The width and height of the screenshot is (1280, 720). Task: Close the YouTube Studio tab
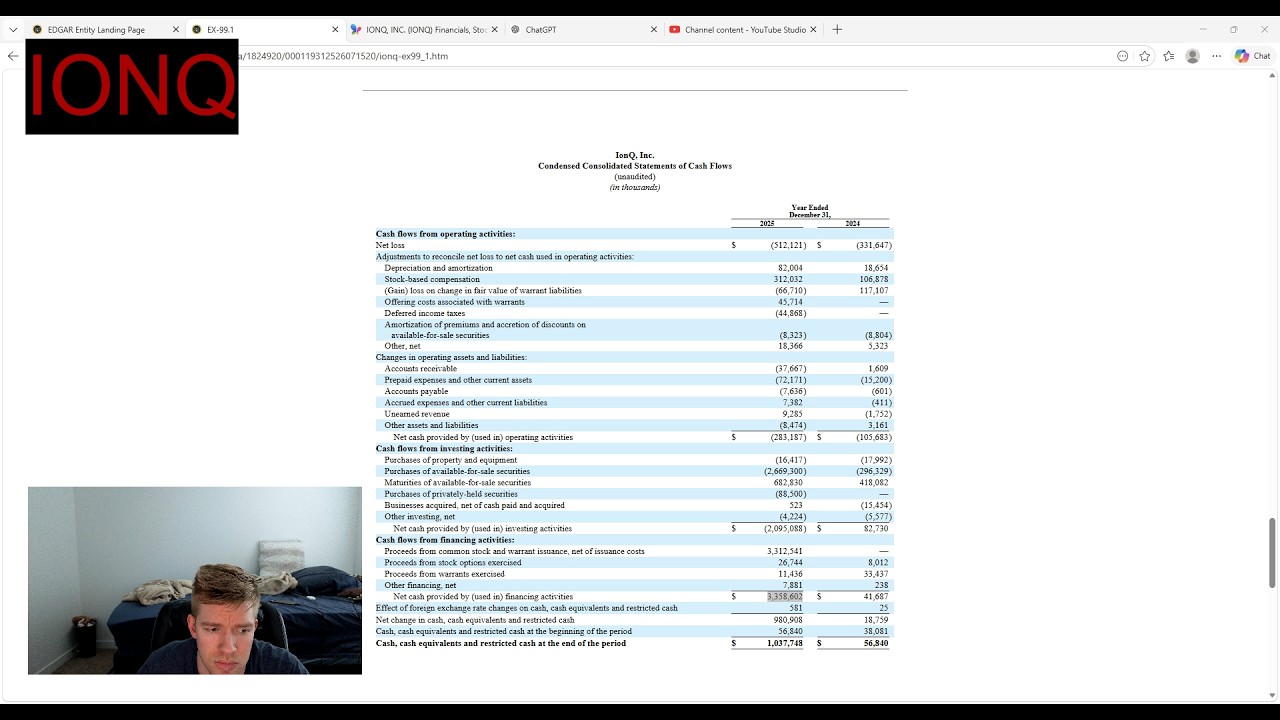(x=813, y=30)
